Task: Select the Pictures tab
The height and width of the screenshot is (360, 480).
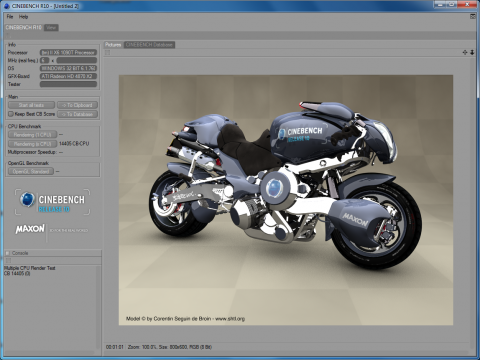Action: pos(113,45)
